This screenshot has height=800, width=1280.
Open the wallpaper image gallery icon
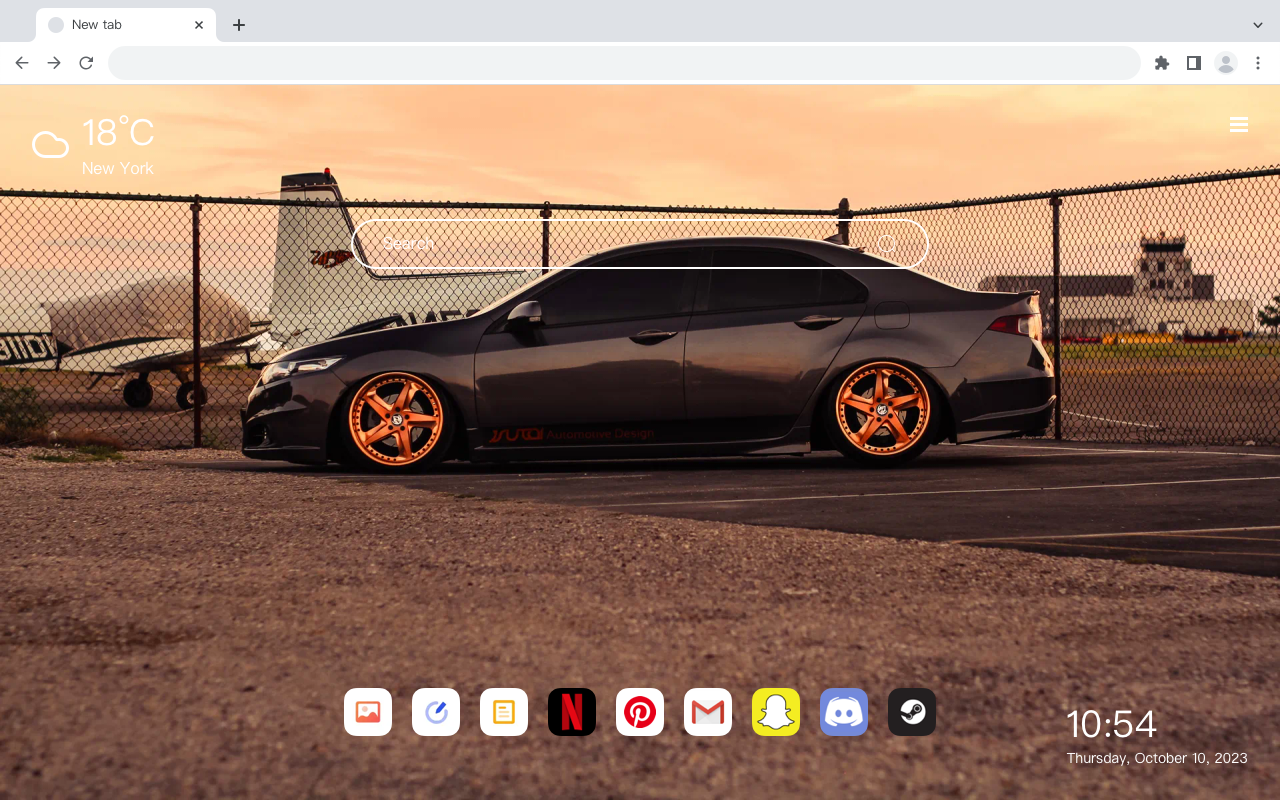pos(368,712)
